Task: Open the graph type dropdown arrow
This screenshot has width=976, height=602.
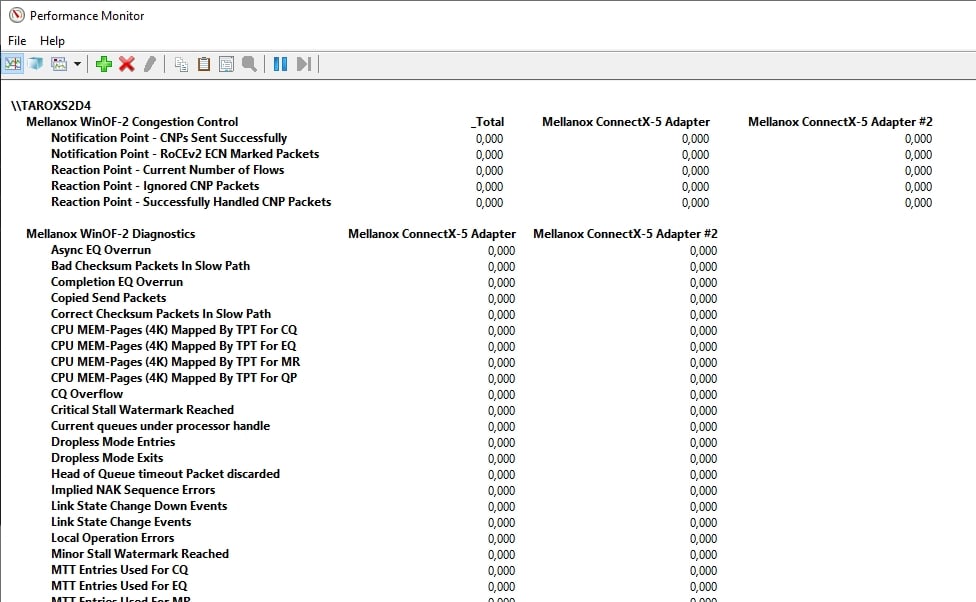Action: pos(77,64)
